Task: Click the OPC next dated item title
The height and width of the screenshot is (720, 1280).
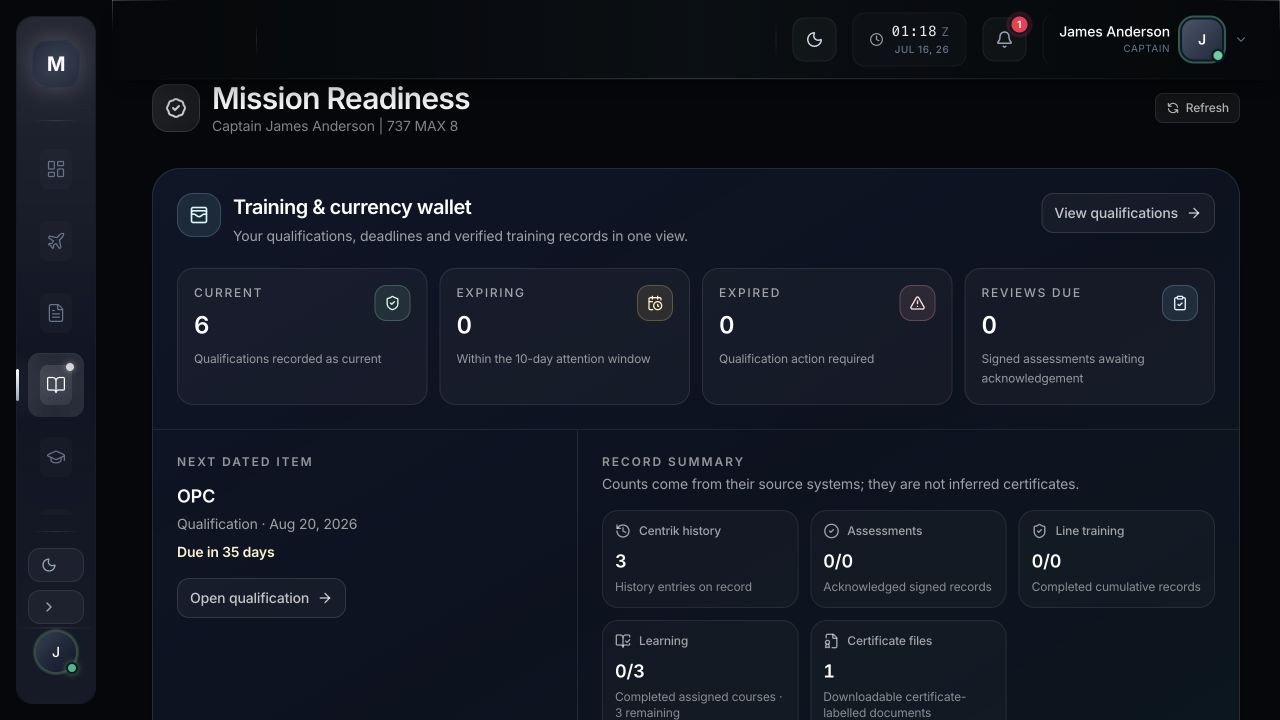Action: [196, 496]
